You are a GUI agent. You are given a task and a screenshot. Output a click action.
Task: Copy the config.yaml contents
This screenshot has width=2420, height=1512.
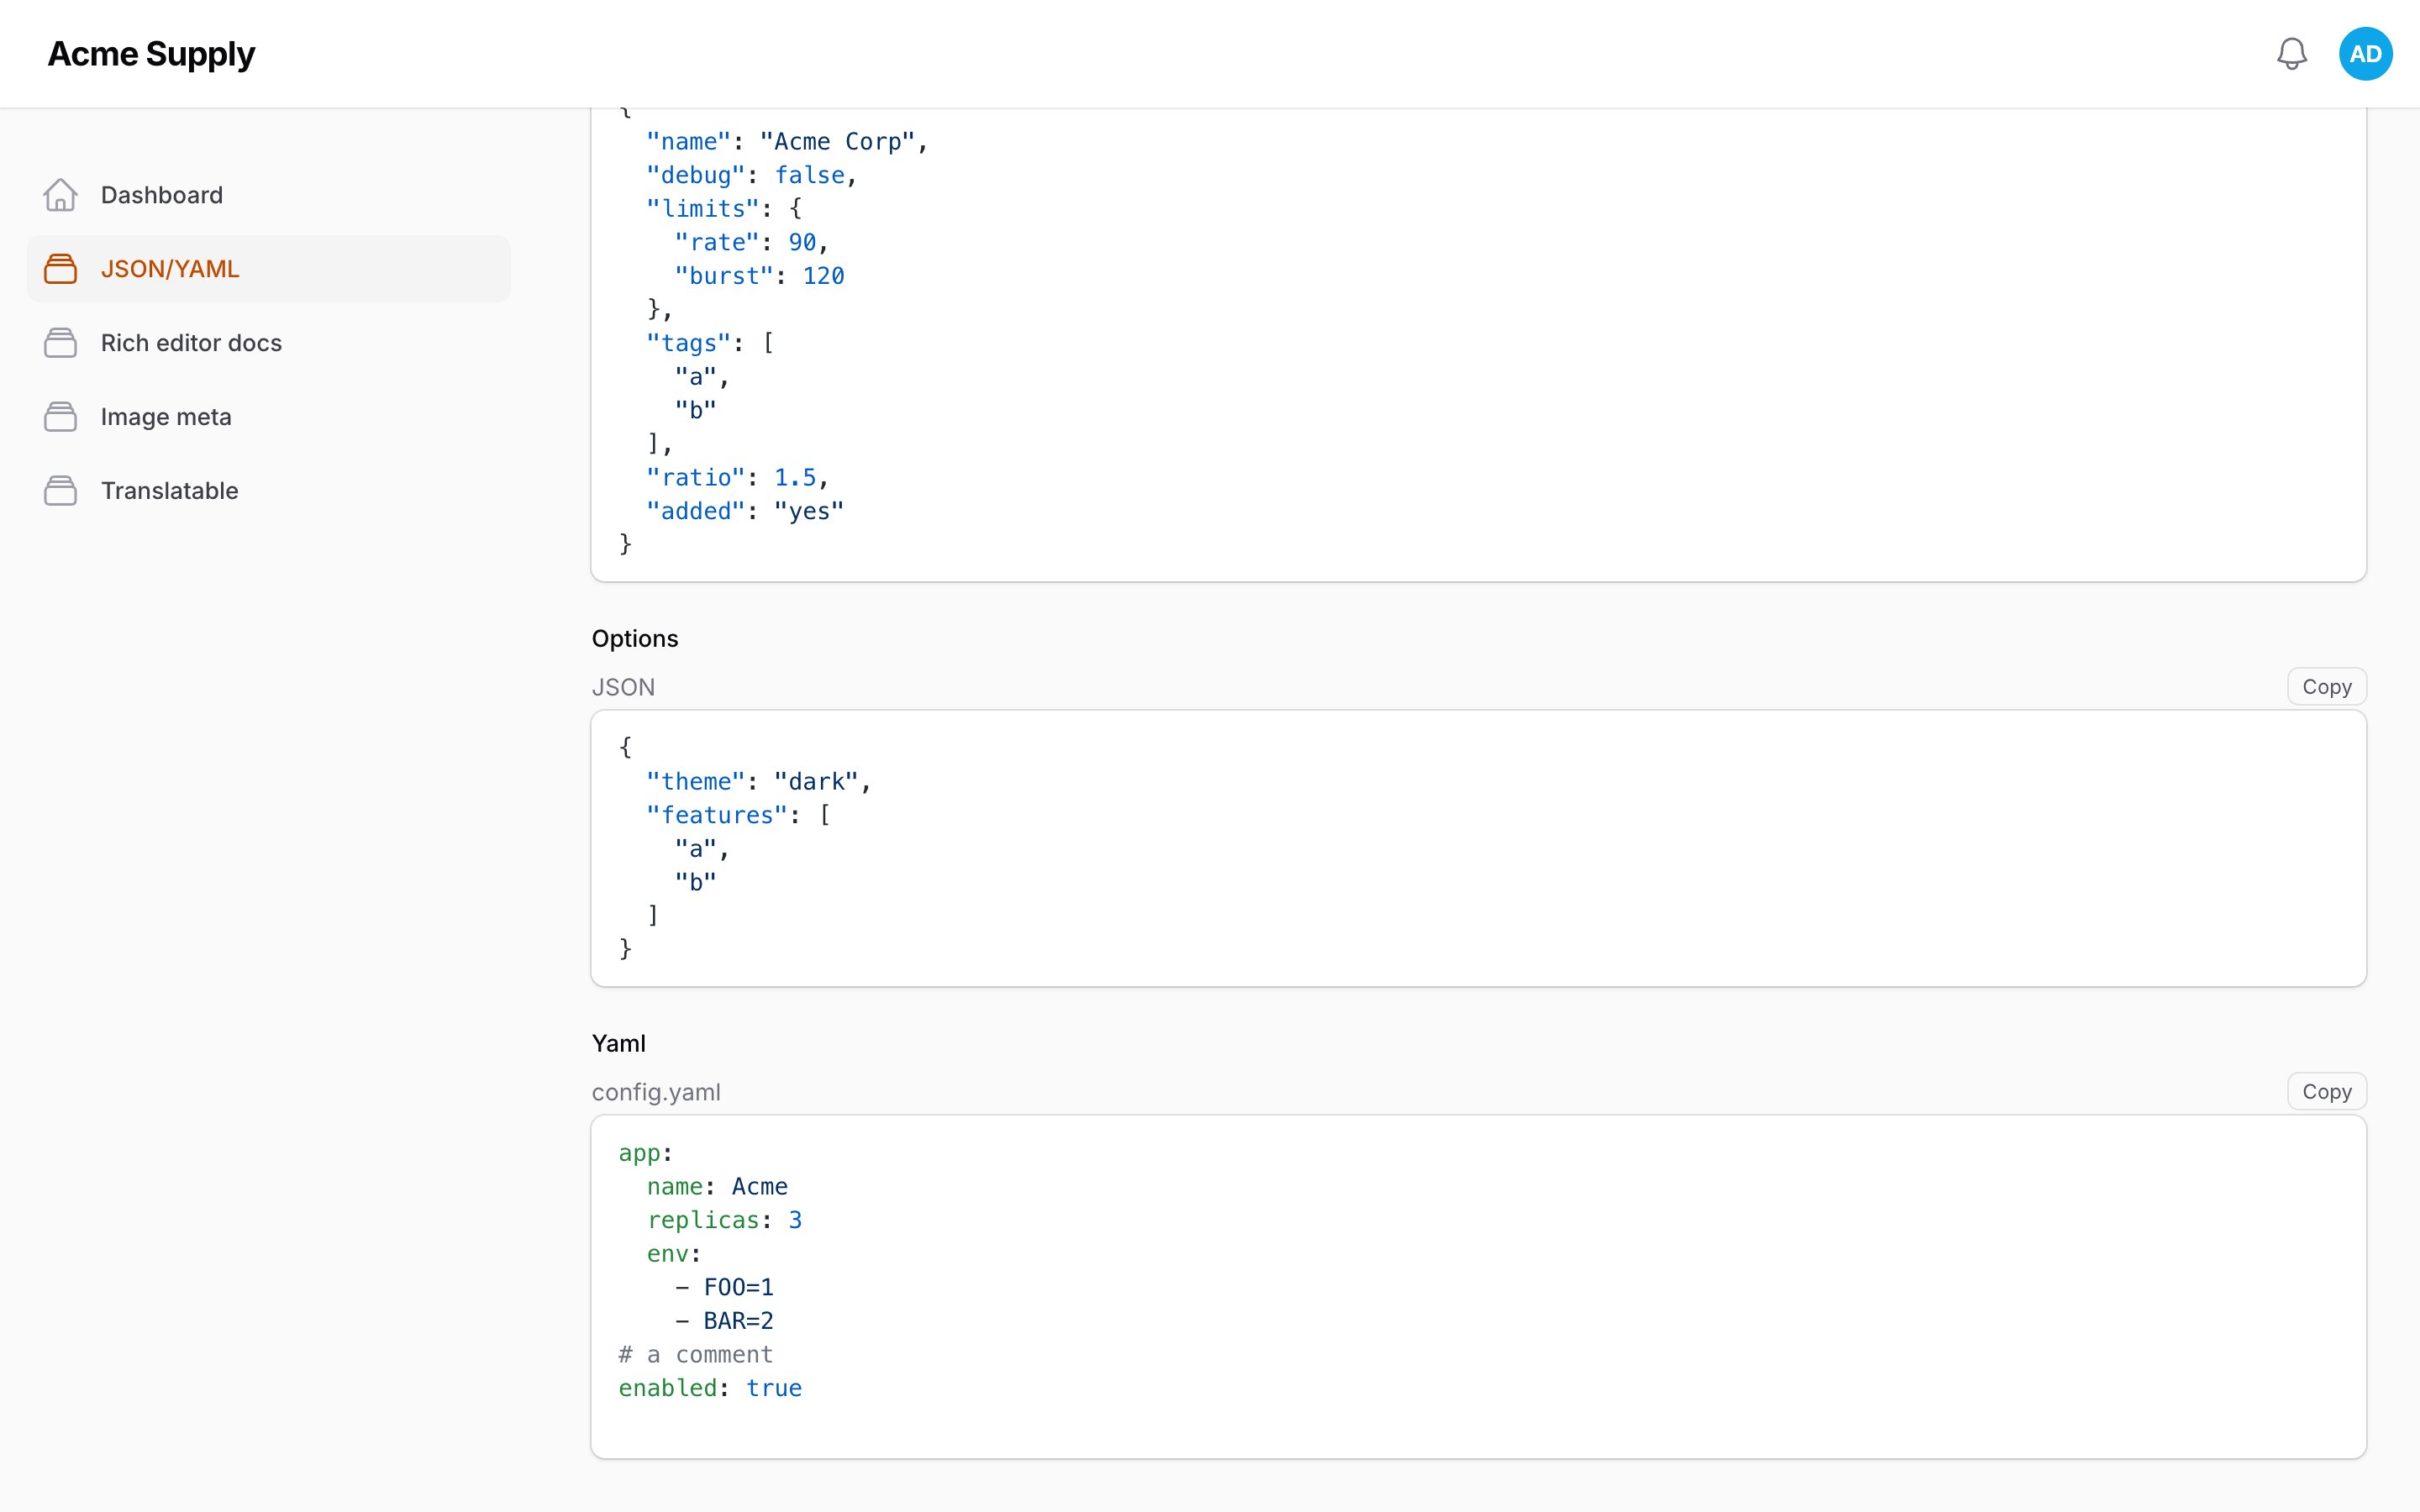click(2326, 1092)
